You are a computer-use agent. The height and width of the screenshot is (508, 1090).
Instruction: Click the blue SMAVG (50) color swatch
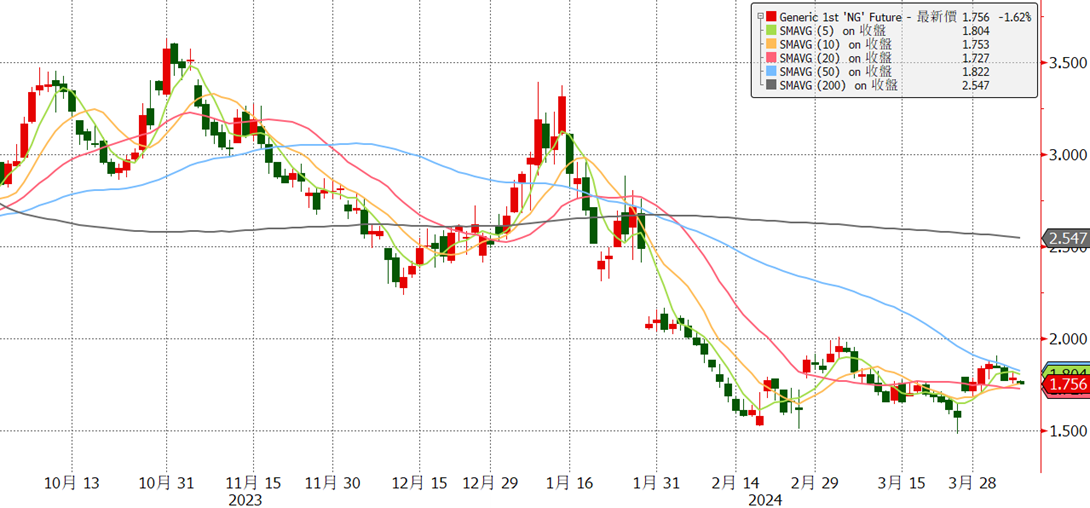pos(772,72)
